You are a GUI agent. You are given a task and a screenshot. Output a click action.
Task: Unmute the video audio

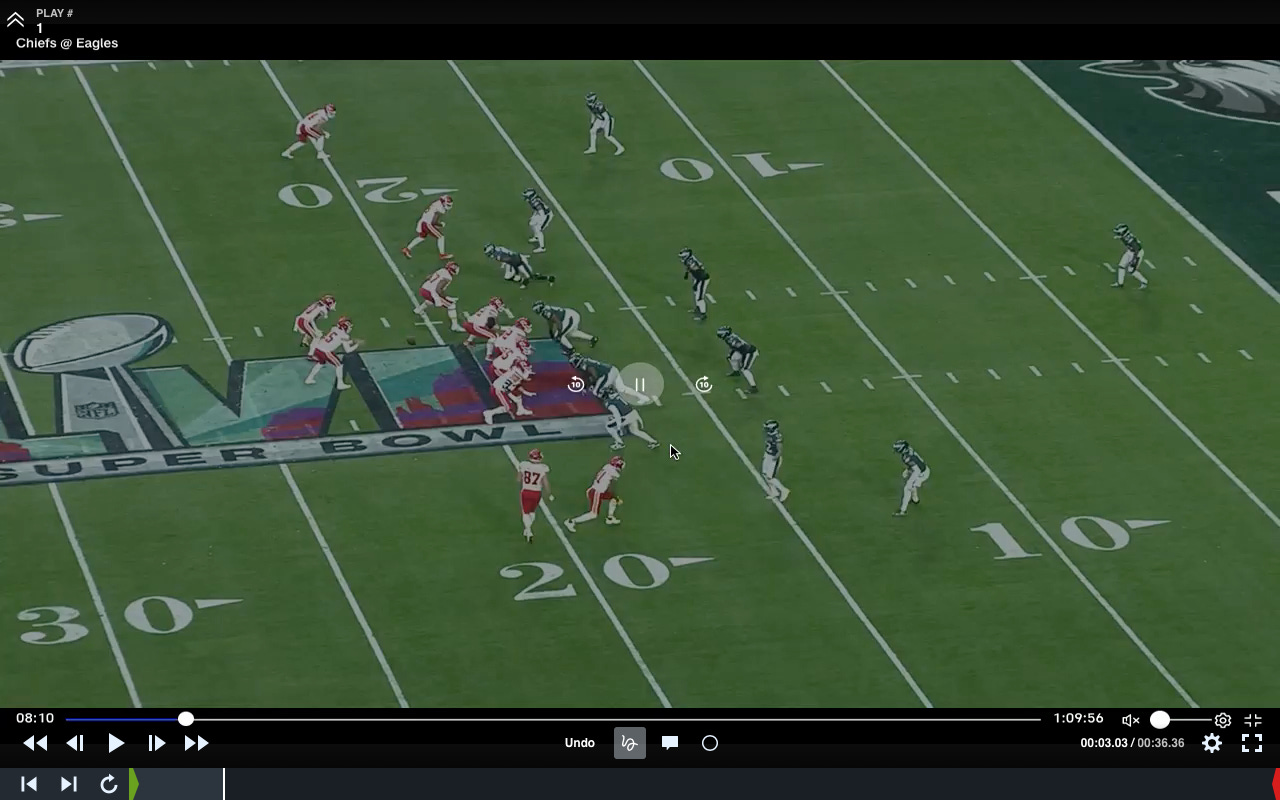pyautogui.click(x=1131, y=720)
